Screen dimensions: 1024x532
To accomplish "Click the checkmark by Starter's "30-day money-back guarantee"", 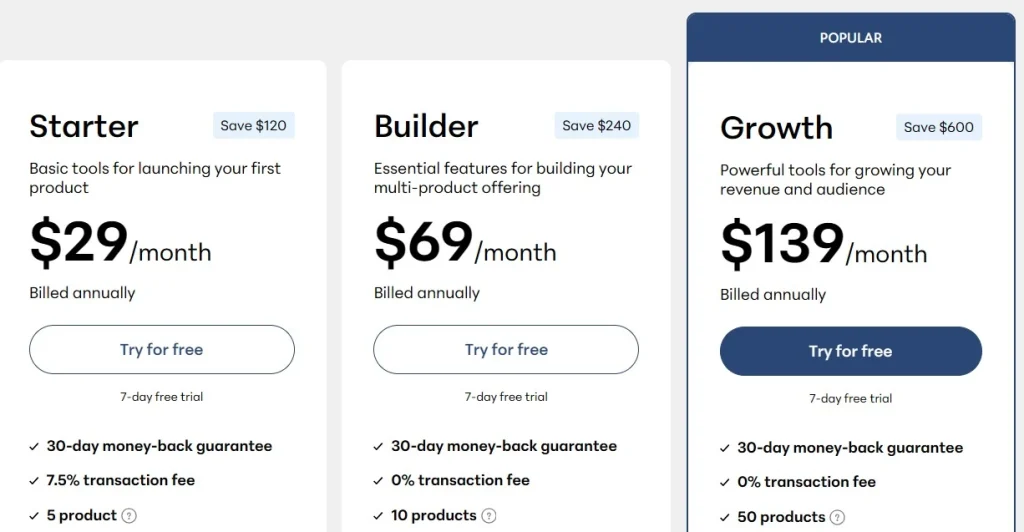I will click(34, 447).
